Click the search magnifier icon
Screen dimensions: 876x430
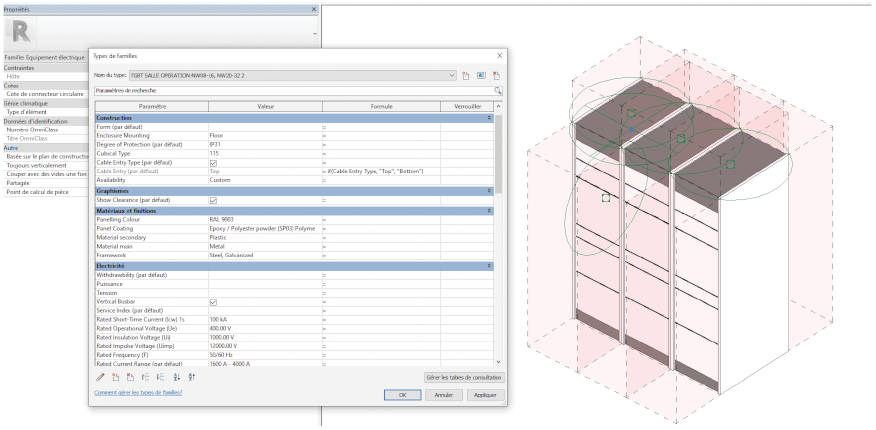[497, 90]
